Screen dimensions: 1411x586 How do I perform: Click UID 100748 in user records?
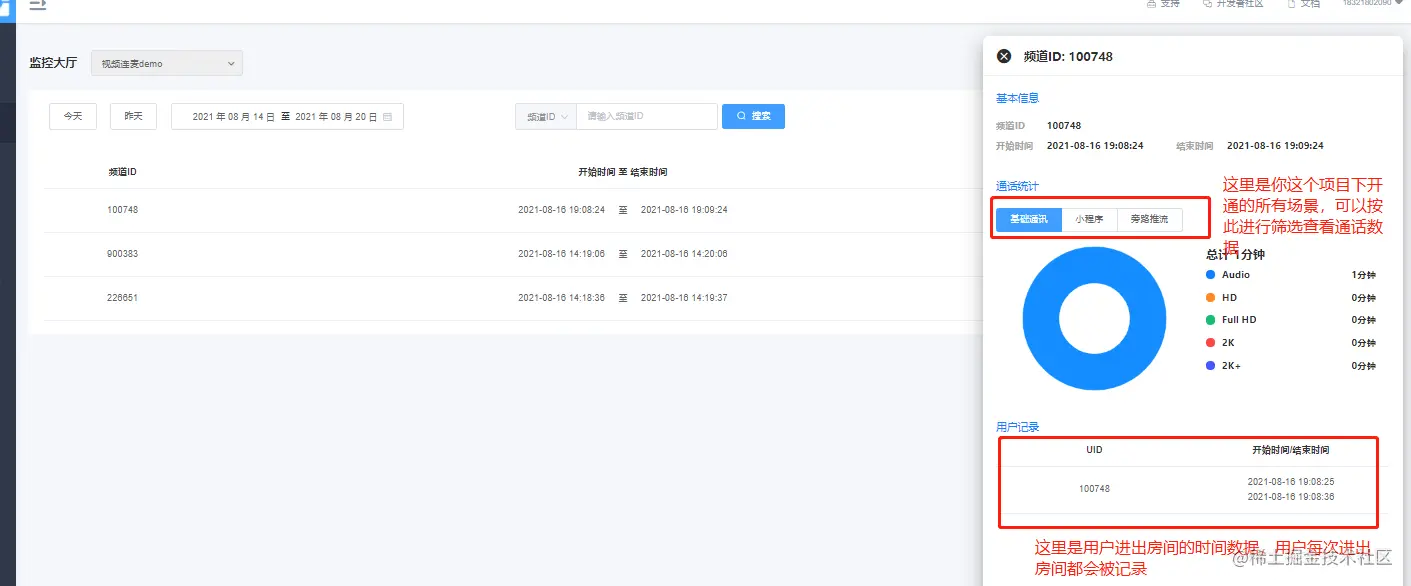tap(1094, 489)
